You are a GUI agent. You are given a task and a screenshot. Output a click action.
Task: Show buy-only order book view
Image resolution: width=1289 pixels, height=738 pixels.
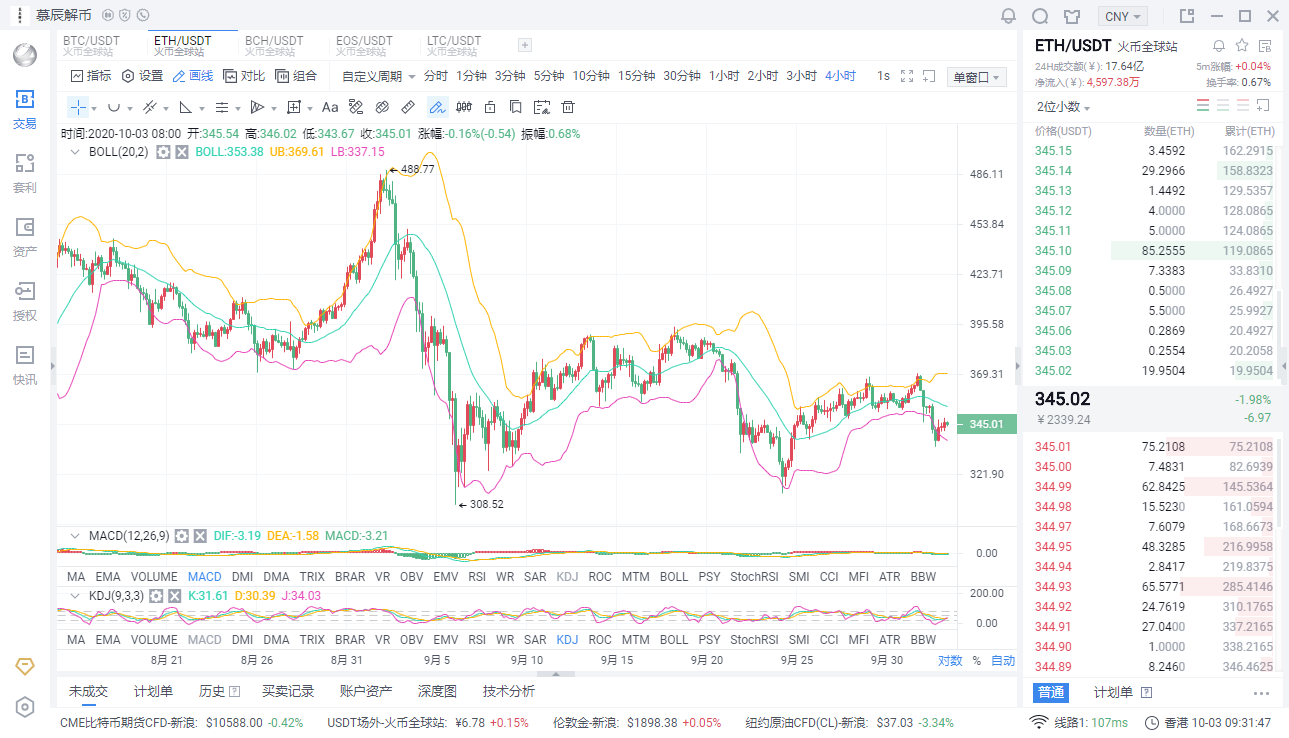tap(1223, 106)
